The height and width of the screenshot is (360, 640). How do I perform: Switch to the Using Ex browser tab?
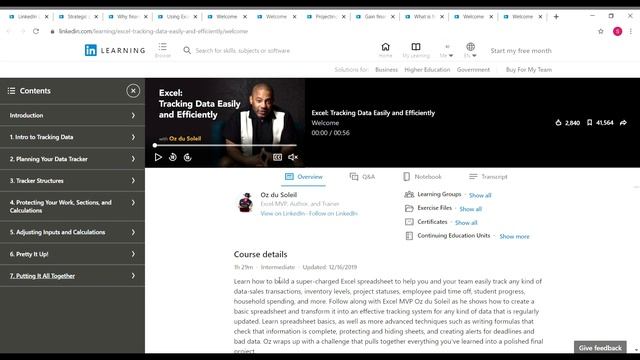coord(177,17)
